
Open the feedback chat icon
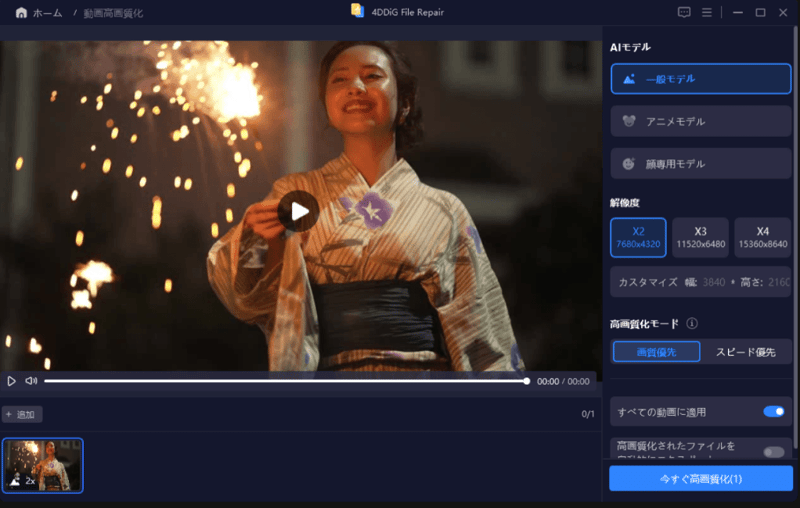[684, 13]
